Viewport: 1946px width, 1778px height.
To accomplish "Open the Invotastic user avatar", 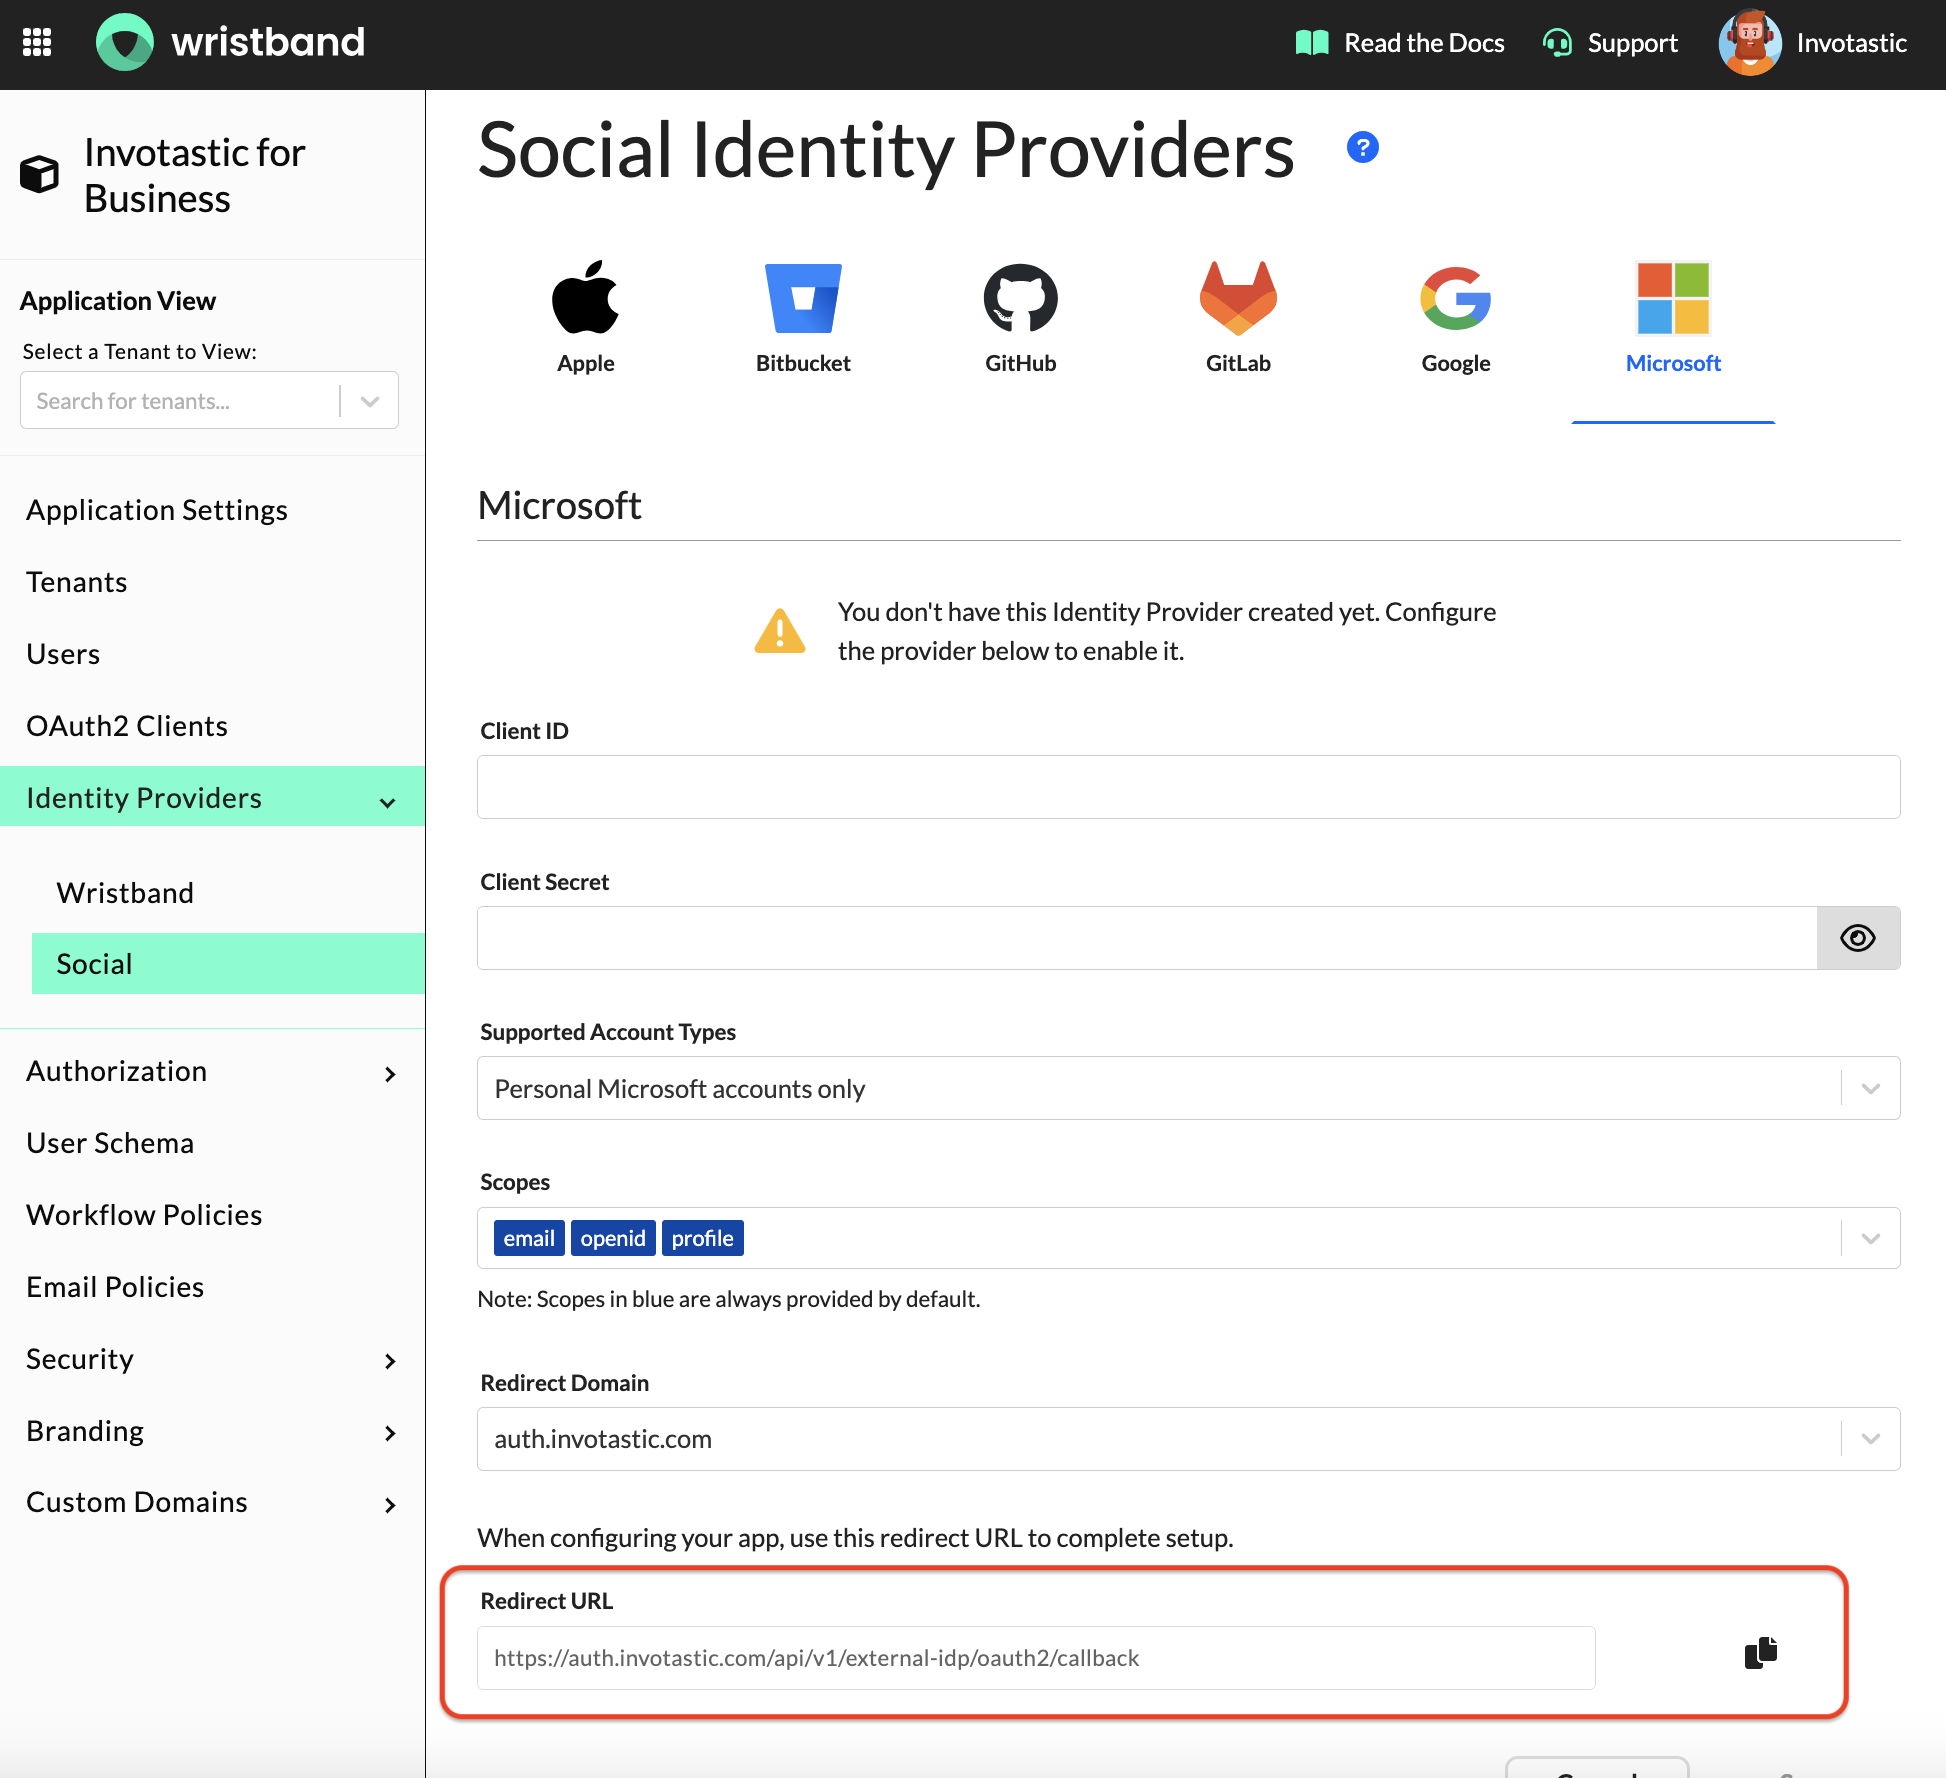I will [1750, 43].
